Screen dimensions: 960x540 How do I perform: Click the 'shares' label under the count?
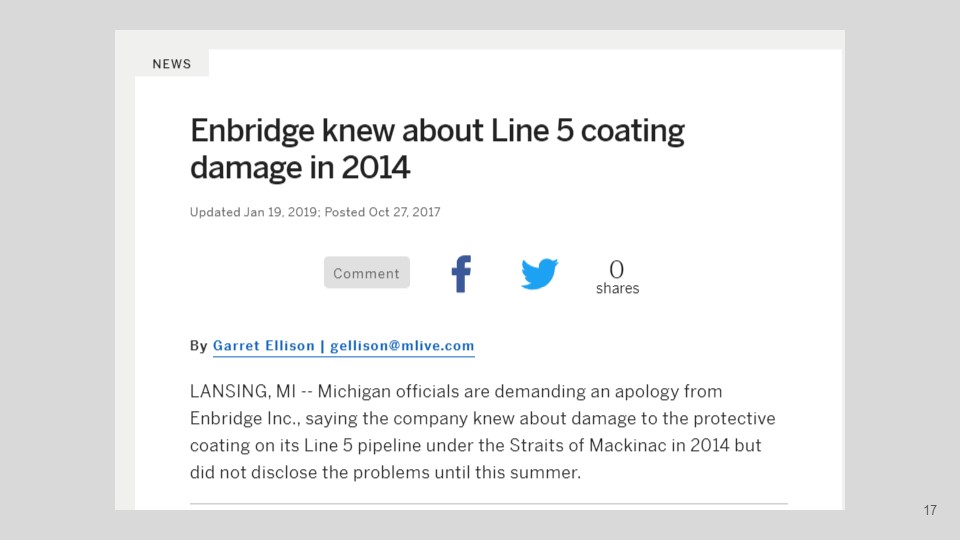(617, 288)
